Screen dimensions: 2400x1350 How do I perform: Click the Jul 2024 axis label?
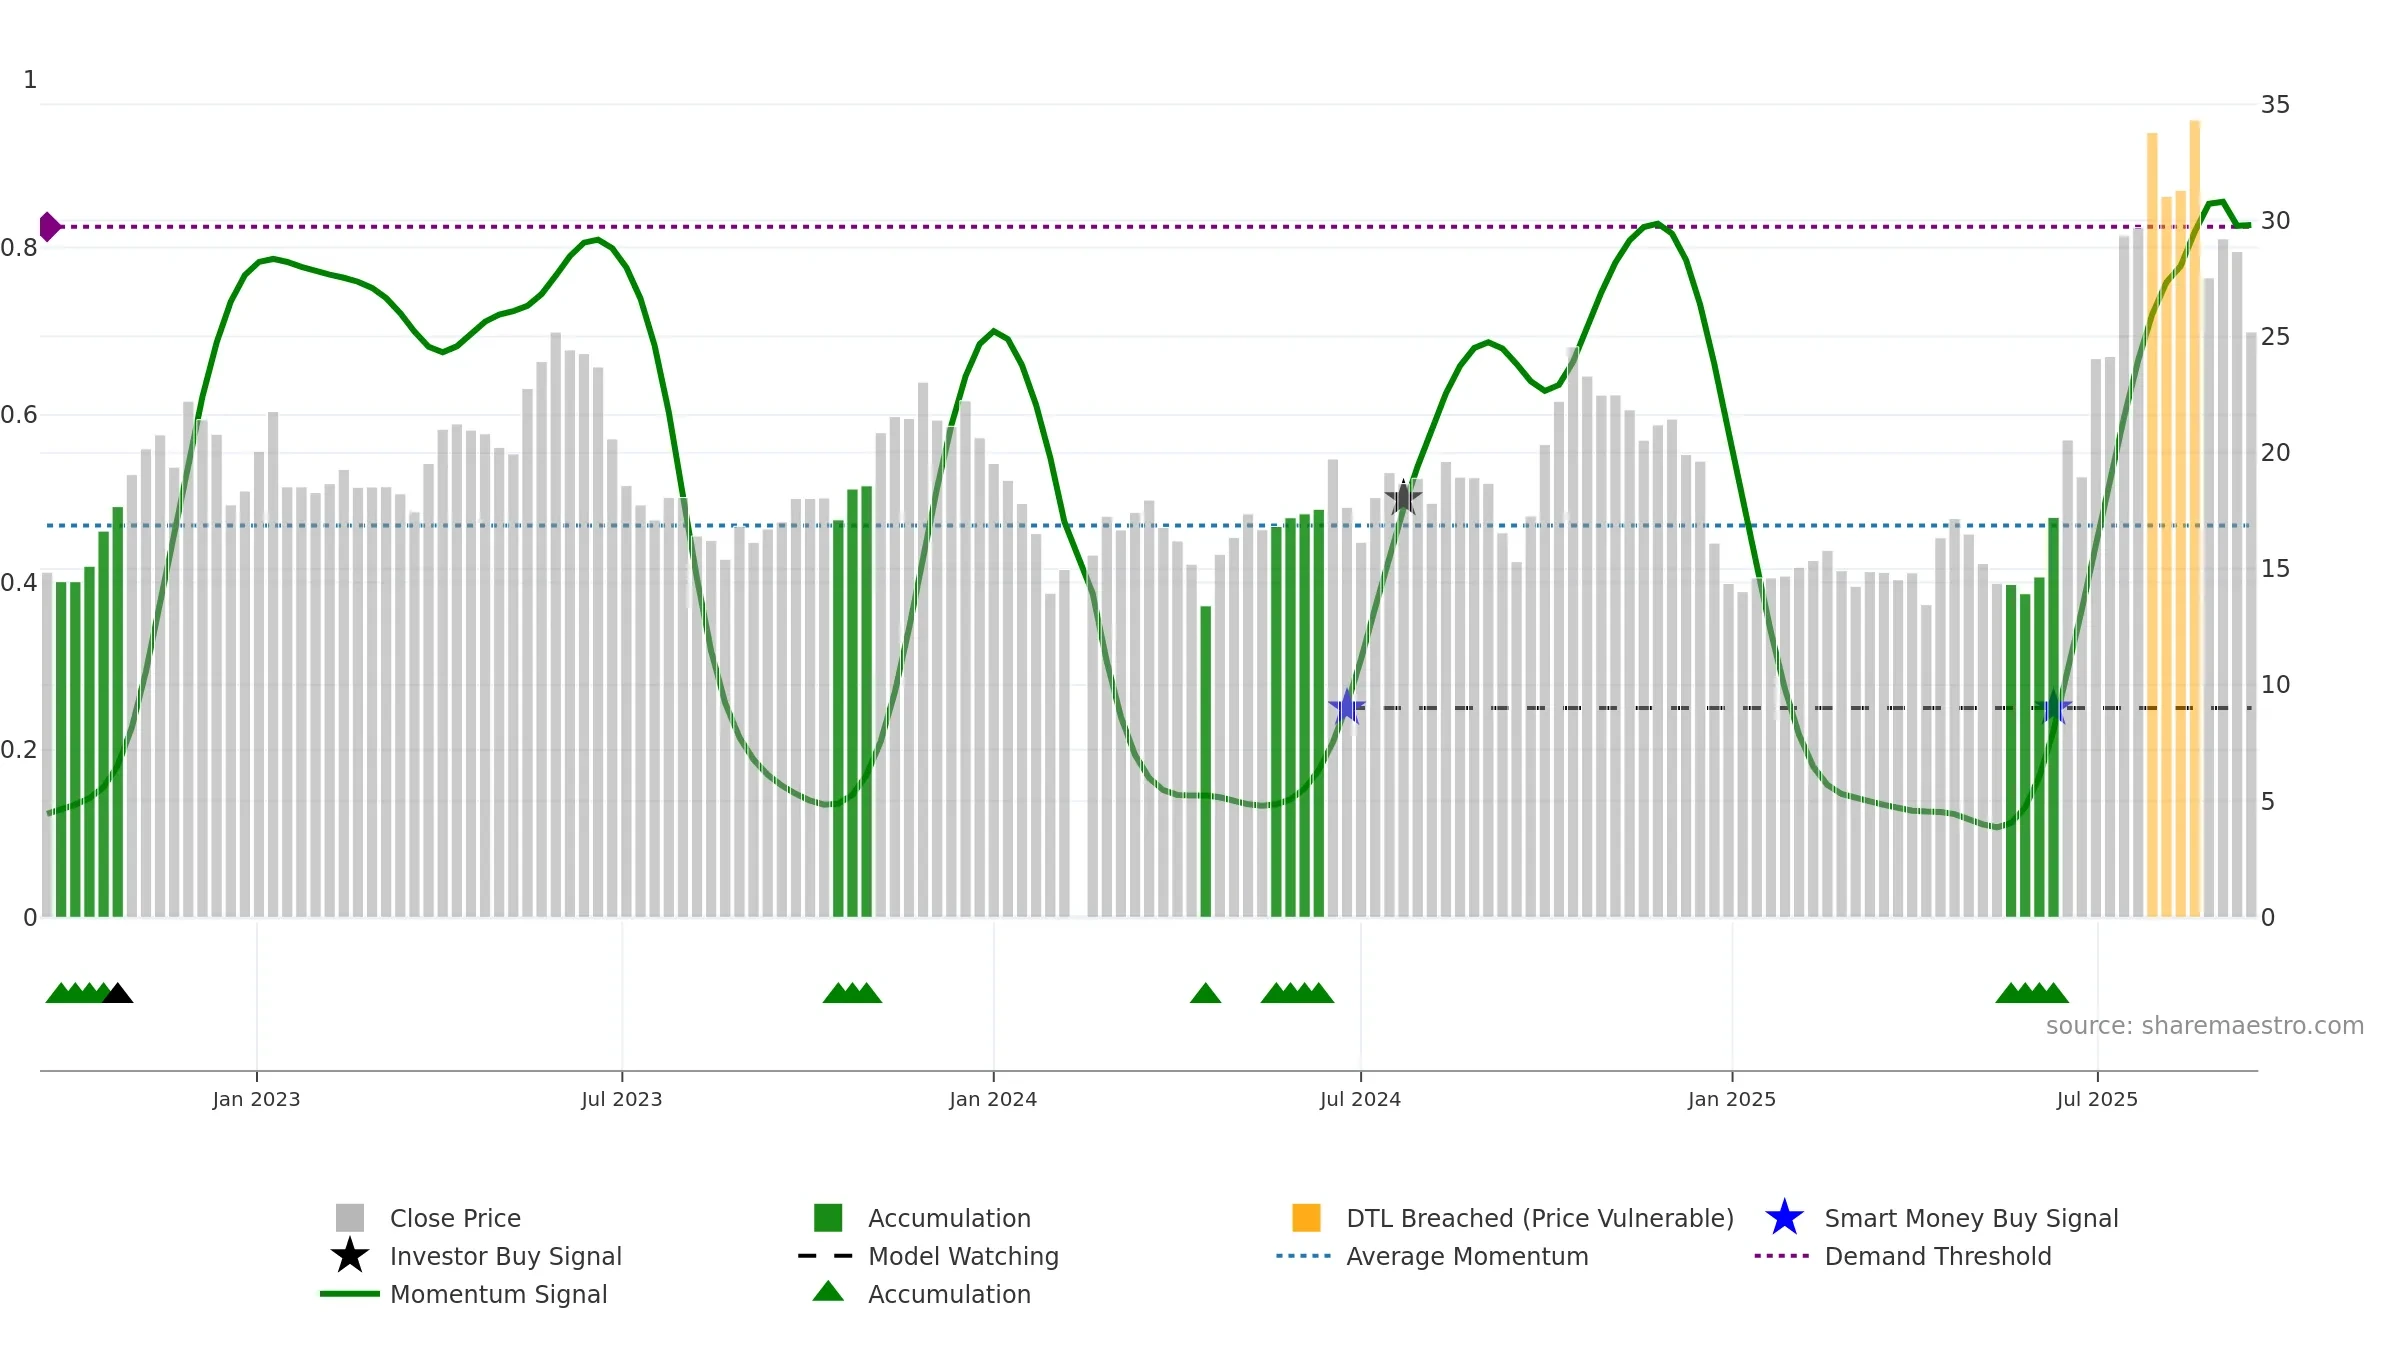(x=1360, y=1100)
